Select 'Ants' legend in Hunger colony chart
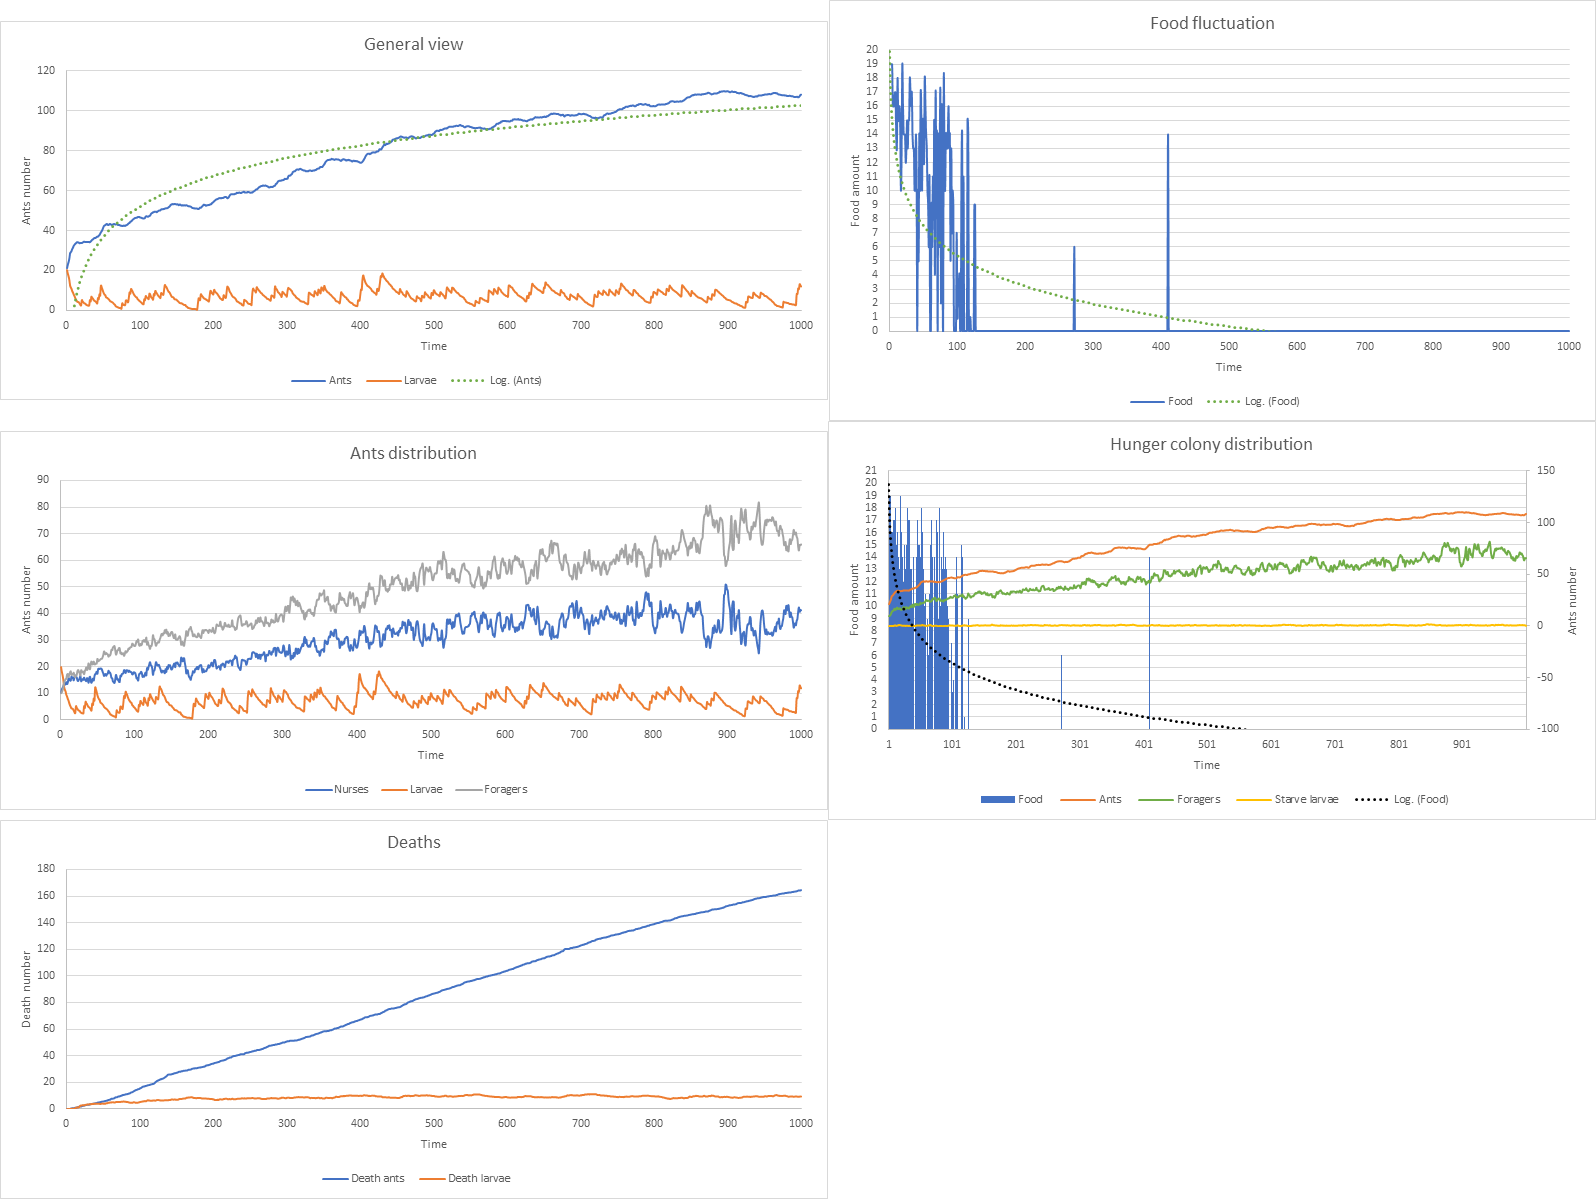This screenshot has width=1596, height=1199. tap(1092, 799)
